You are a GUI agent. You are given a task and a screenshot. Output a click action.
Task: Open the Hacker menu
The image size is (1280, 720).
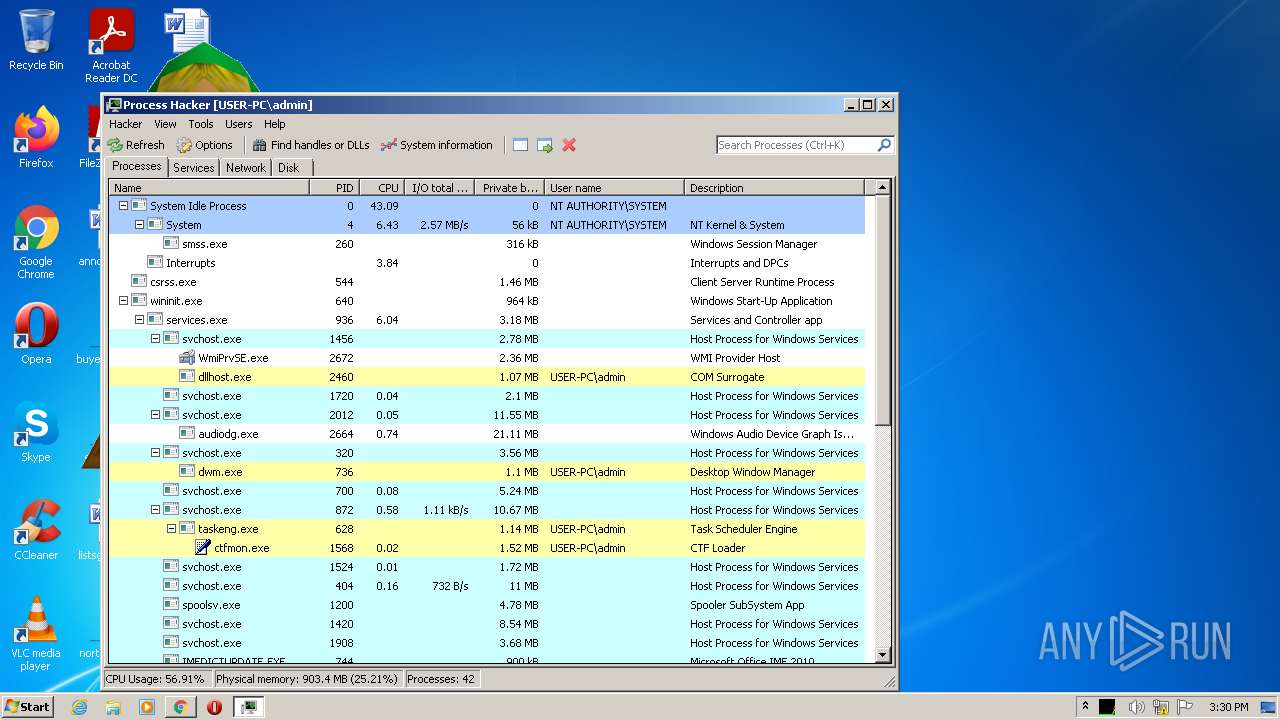click(x=126, y=124)
